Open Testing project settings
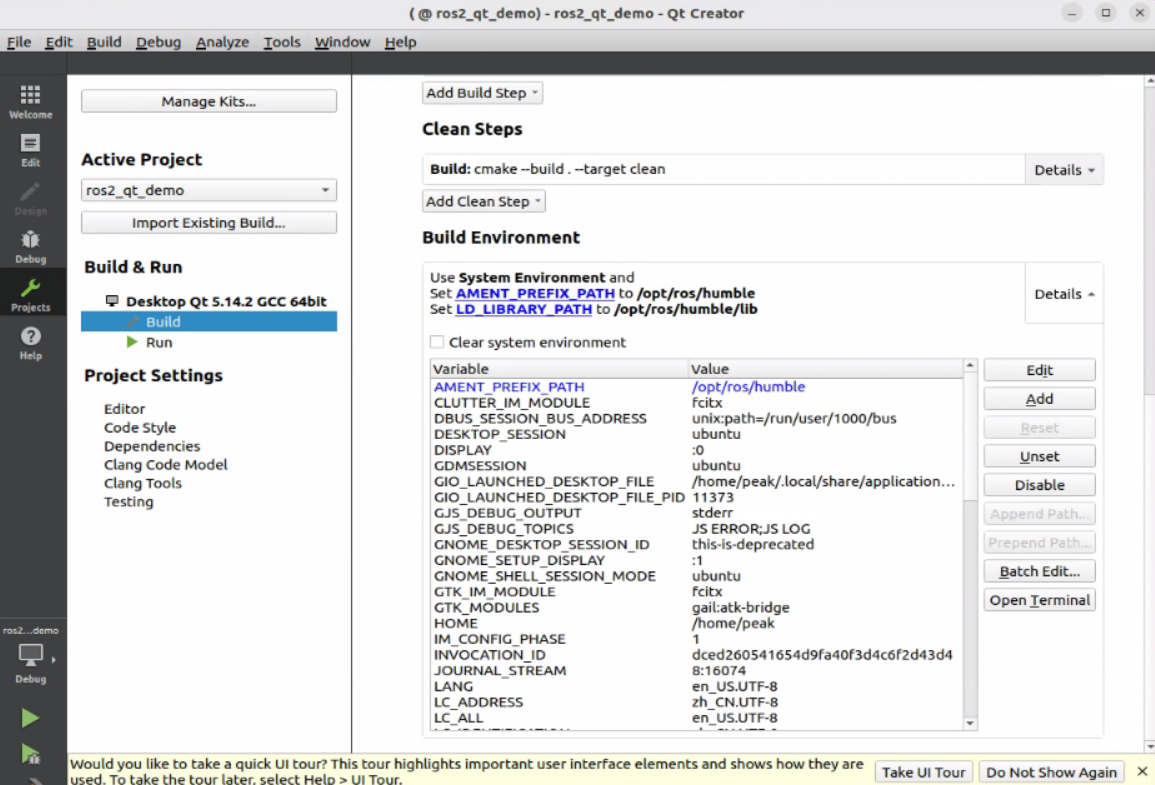Viewport: 1155px width, 785px height. point(129,501)
